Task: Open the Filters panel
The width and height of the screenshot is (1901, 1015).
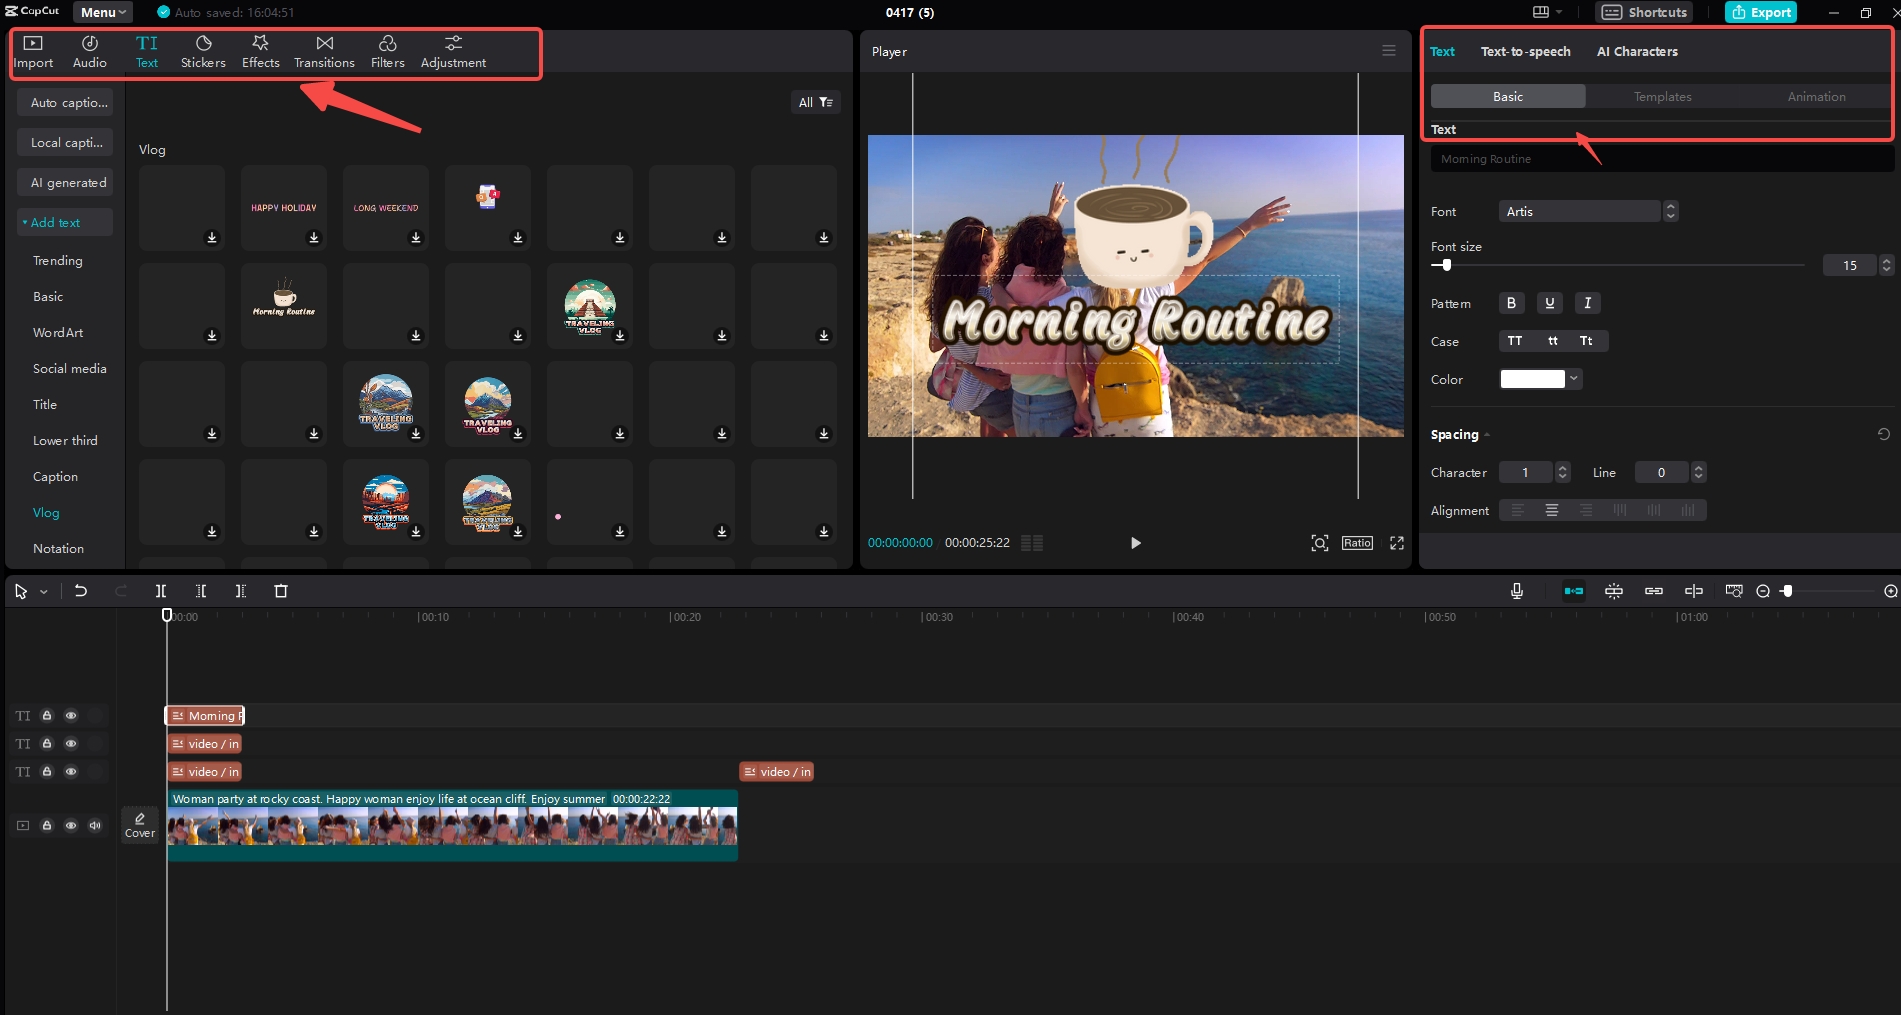Action: 388,51
